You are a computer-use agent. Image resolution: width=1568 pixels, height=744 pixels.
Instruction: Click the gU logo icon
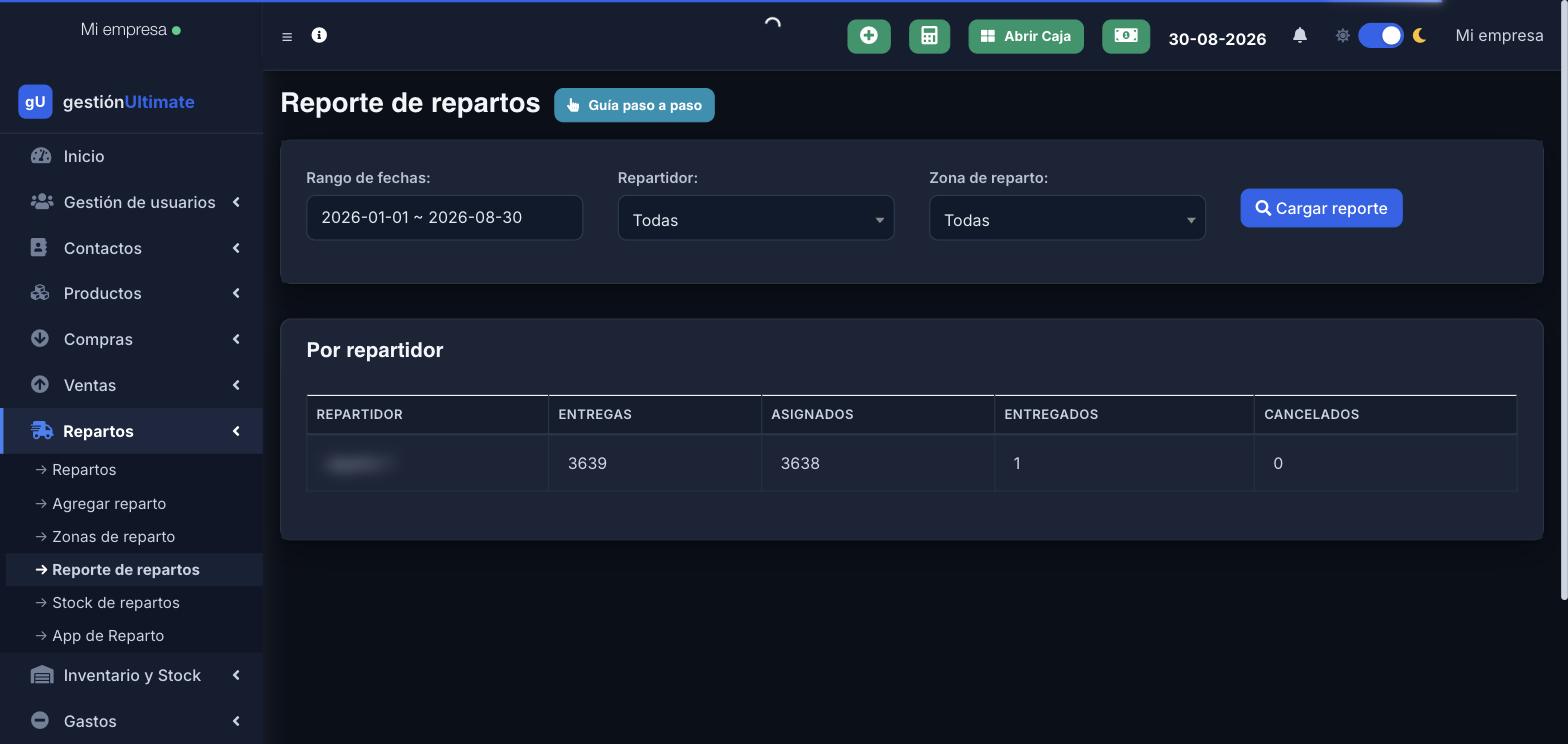coord(35,101)
